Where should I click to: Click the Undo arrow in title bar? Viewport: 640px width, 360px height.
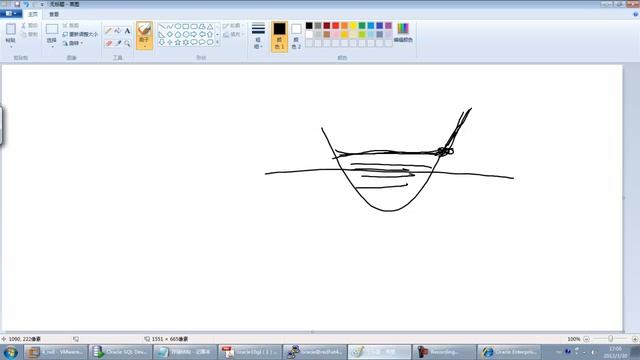tap(26, 4)
